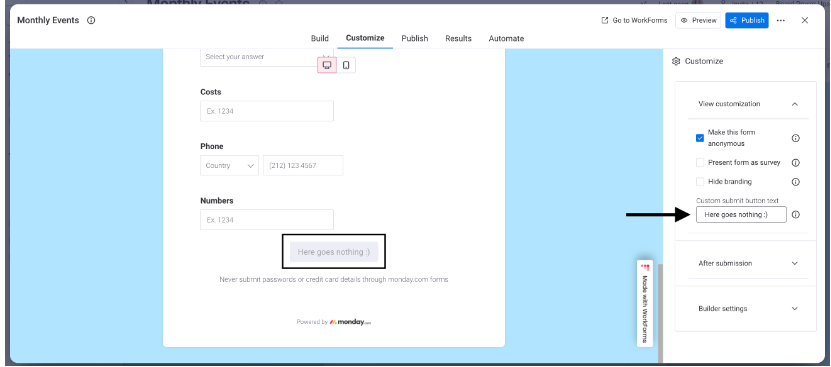
Task: Click info icon beside custom submit text field
Action: pyautogui.click(x=795, y=215)
